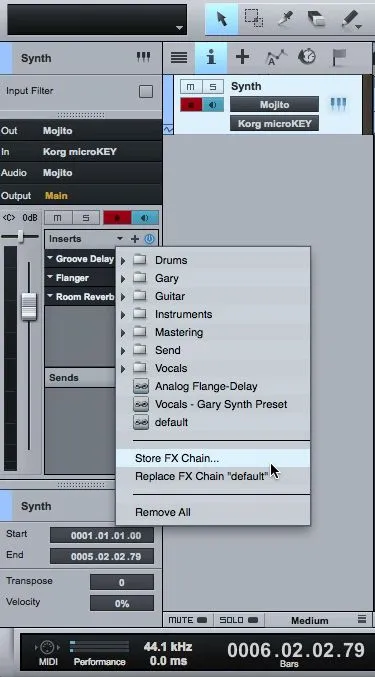Open the keyboard icon in Inspector header
Image resolution: width=375 pixels, height=677 pixels.
pos(143,57)
